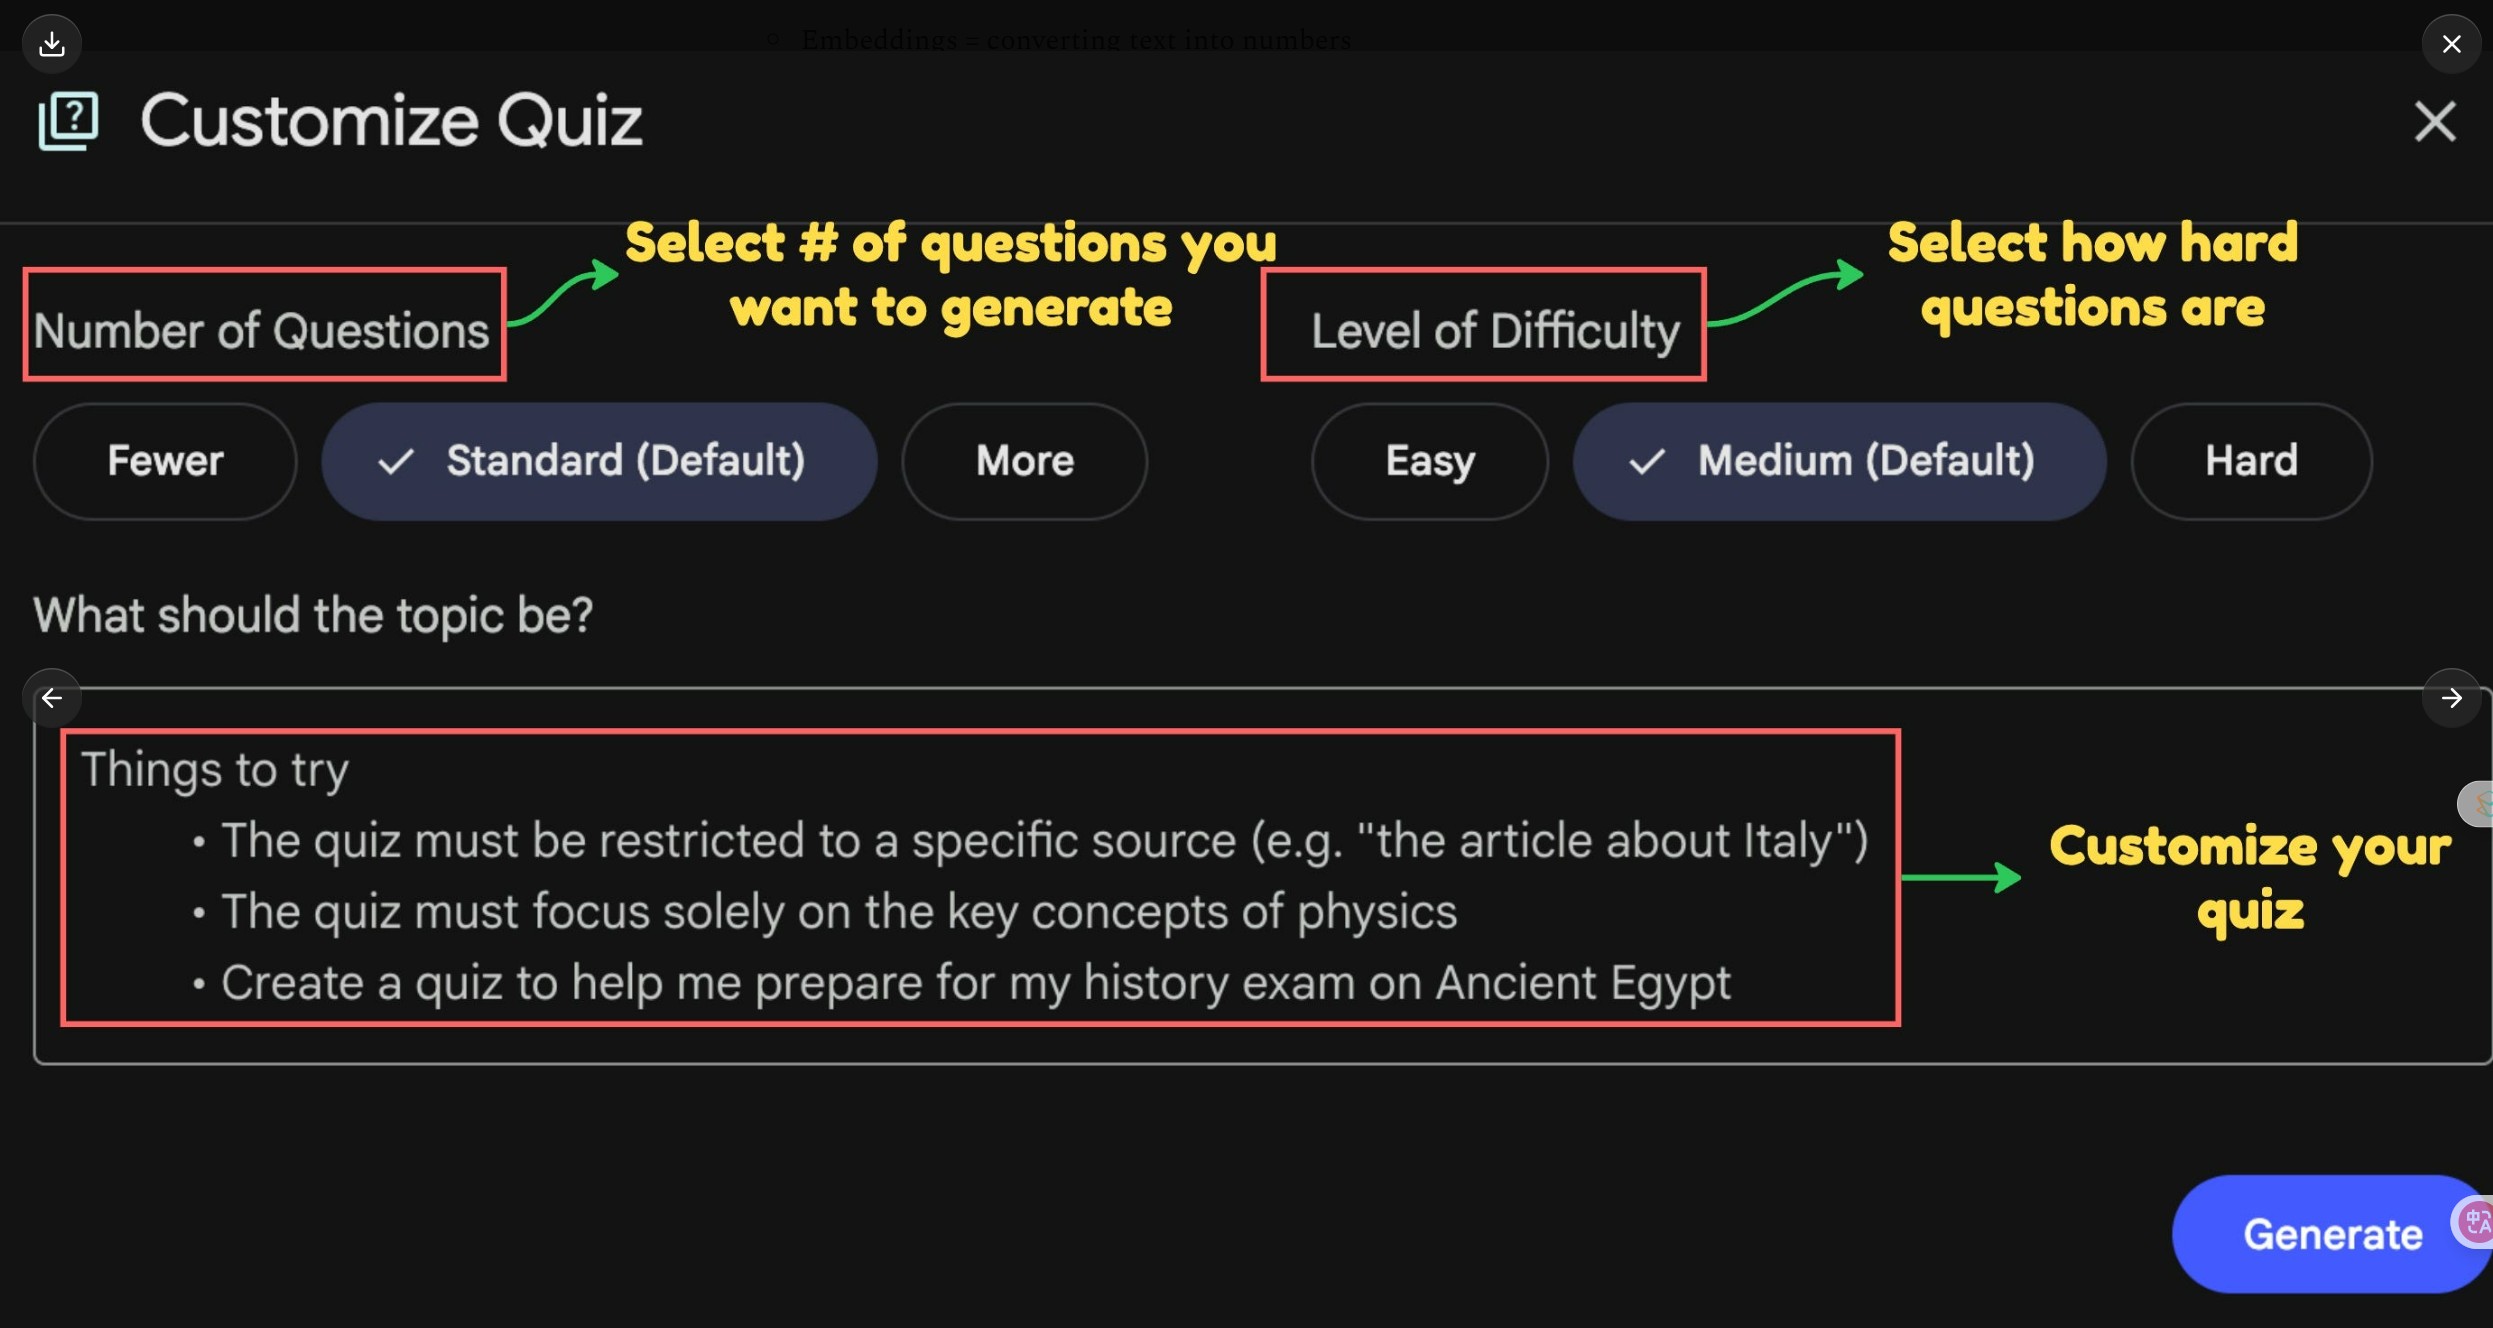The height and width of the screenshot is (1328, 2493).
Task: Dismiss the Customize Quiz dialog
Action: click(x=2434, y=122)
